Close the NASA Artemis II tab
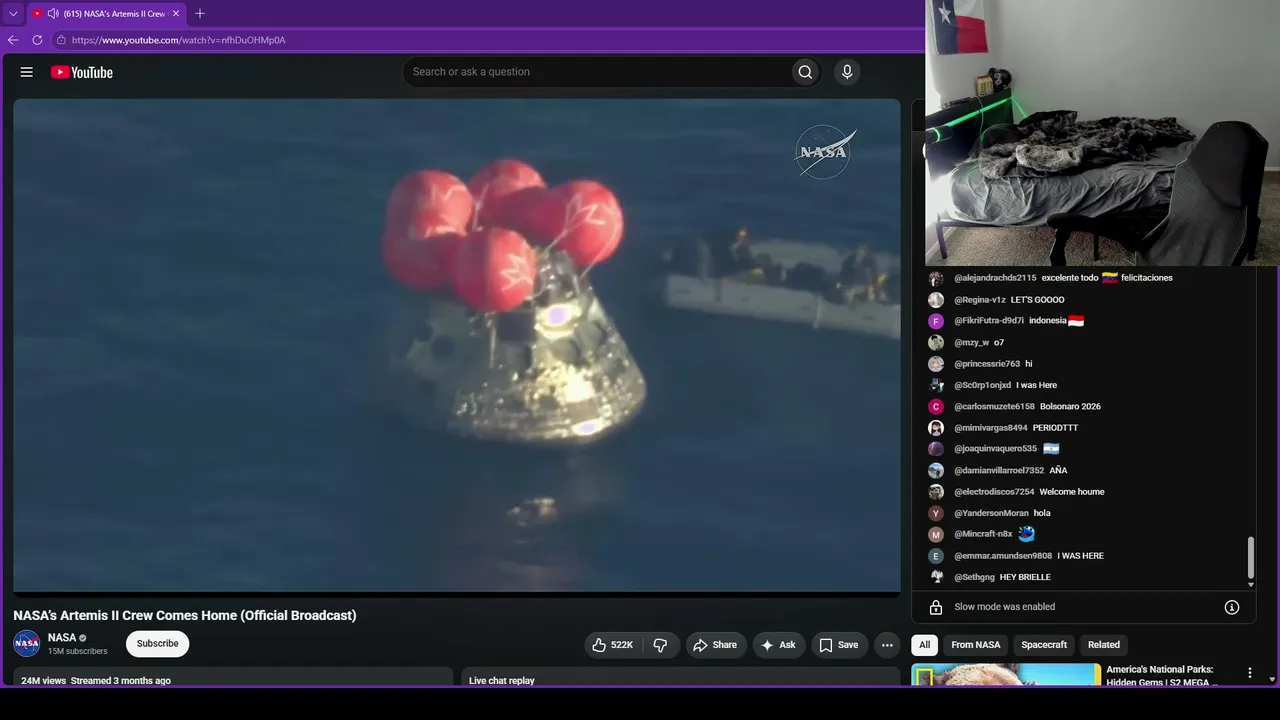1280x720 pixels. click(x=176, y=14)
